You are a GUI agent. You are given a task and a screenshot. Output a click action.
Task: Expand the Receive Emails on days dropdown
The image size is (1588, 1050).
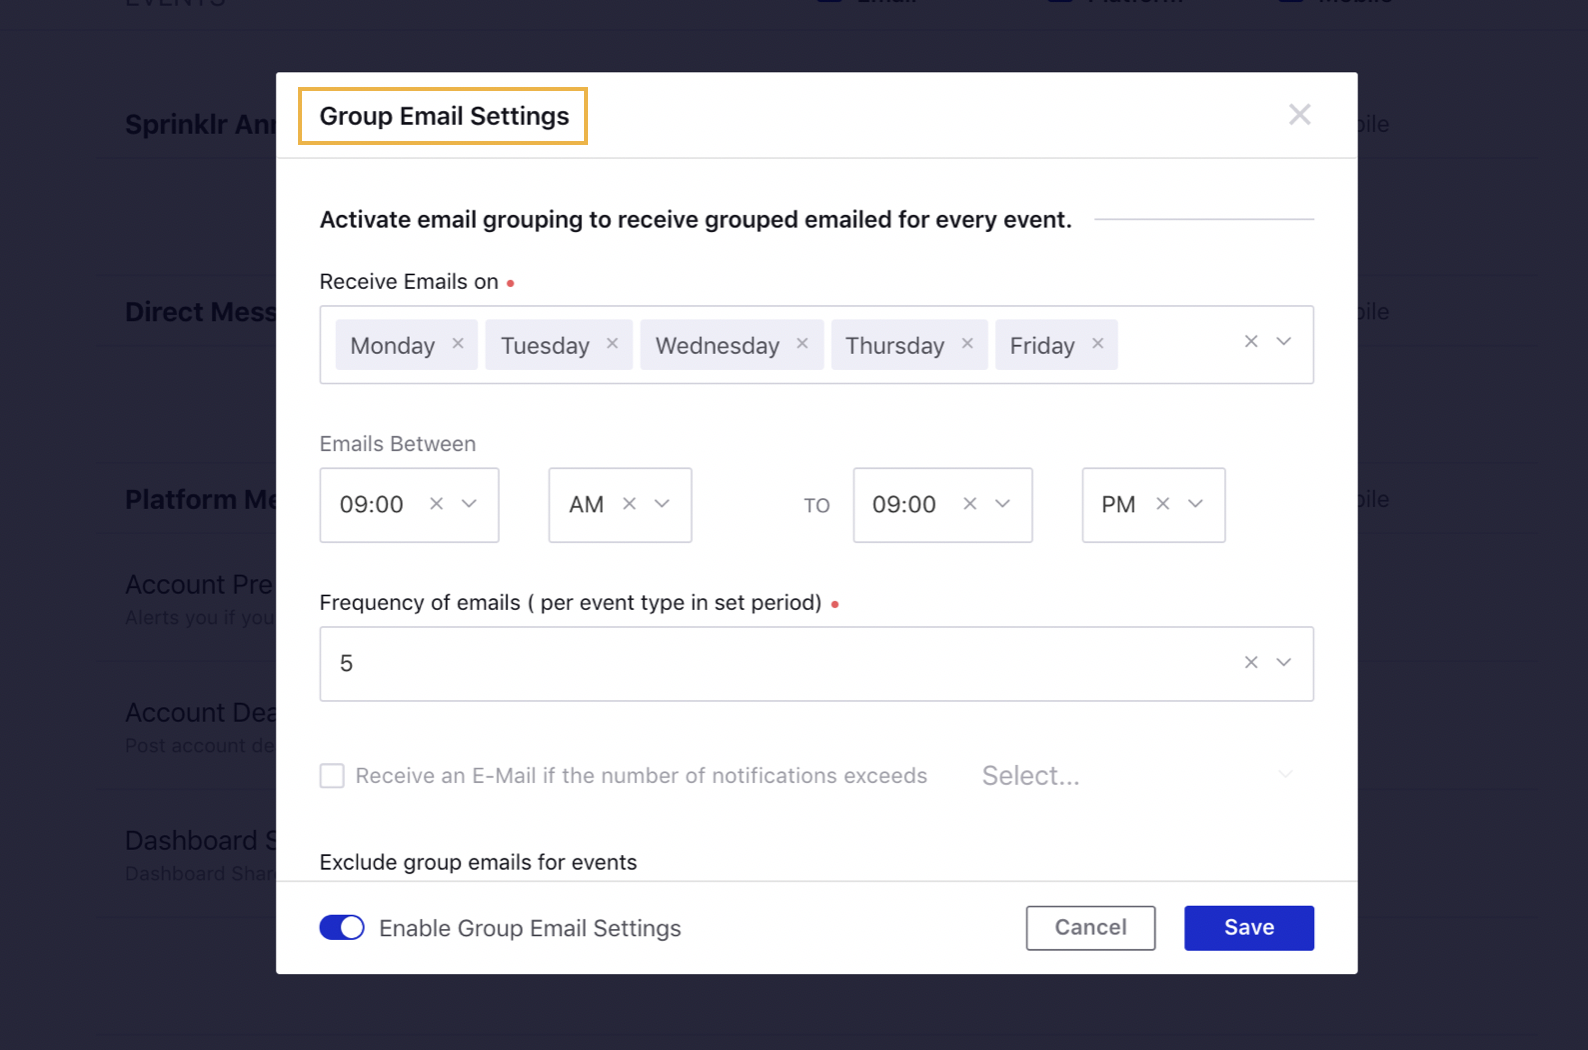pos(1284,341)
